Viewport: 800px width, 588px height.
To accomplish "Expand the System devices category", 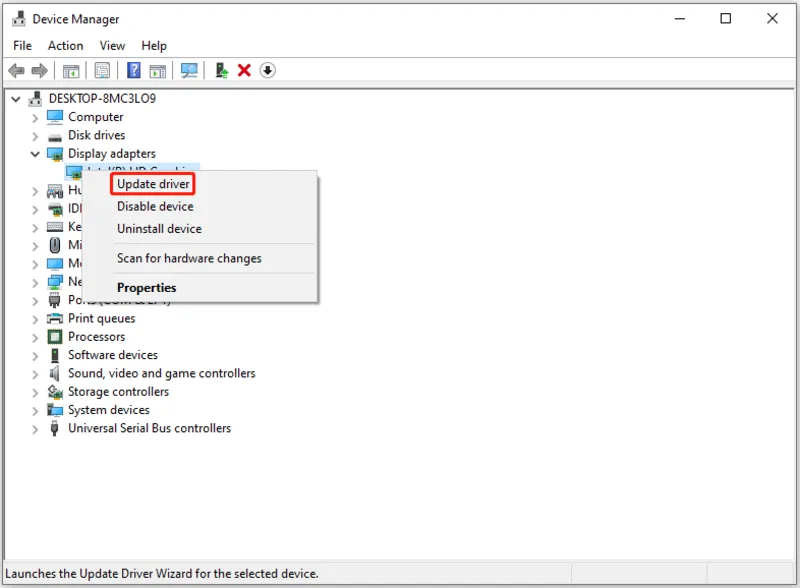I will pos(35,411).
